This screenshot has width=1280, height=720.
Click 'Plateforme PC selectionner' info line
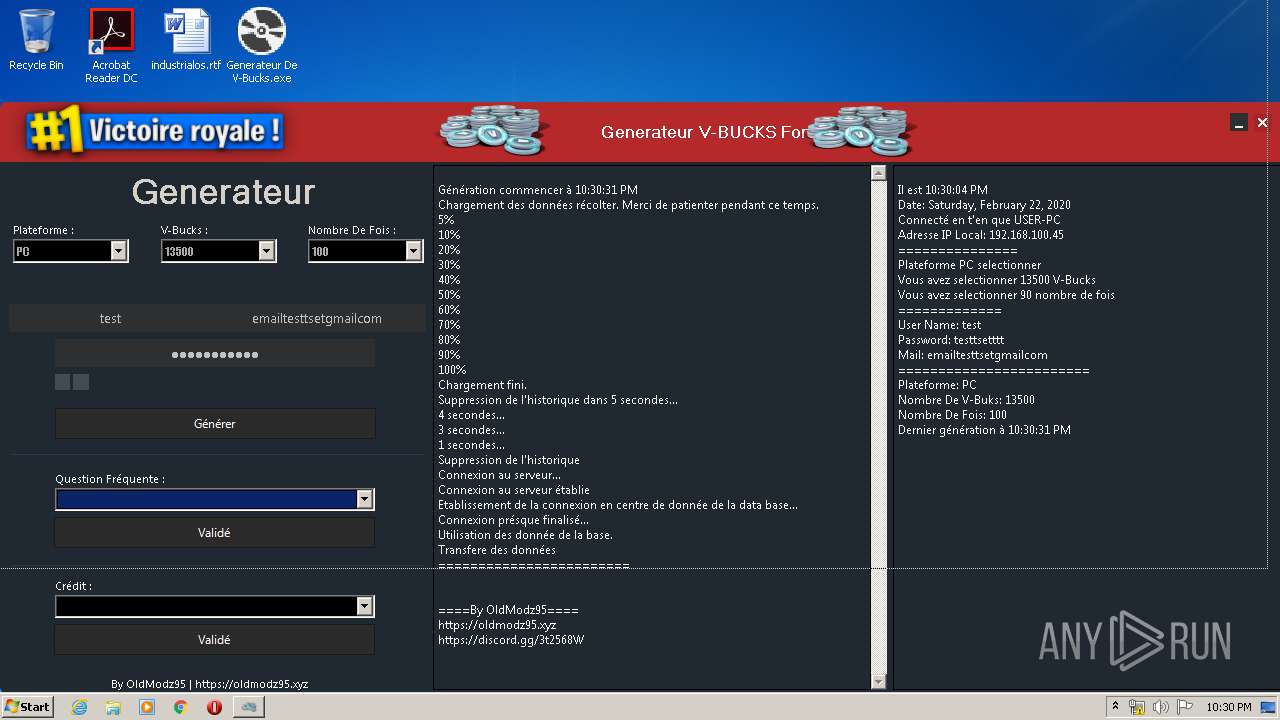click(969, 265)
